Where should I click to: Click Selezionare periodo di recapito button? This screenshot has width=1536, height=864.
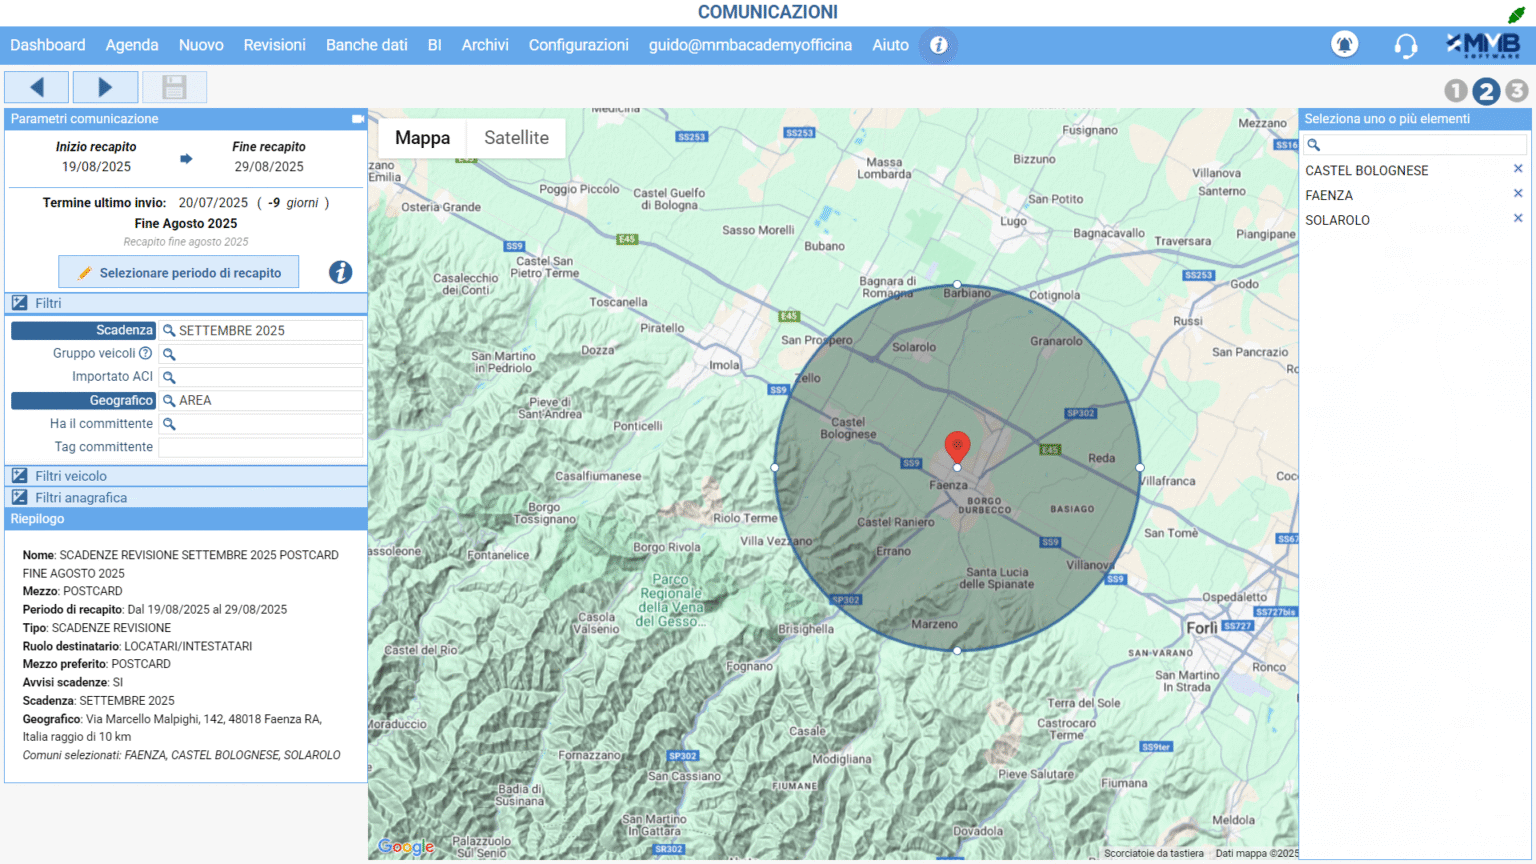[x=179, y=272]
